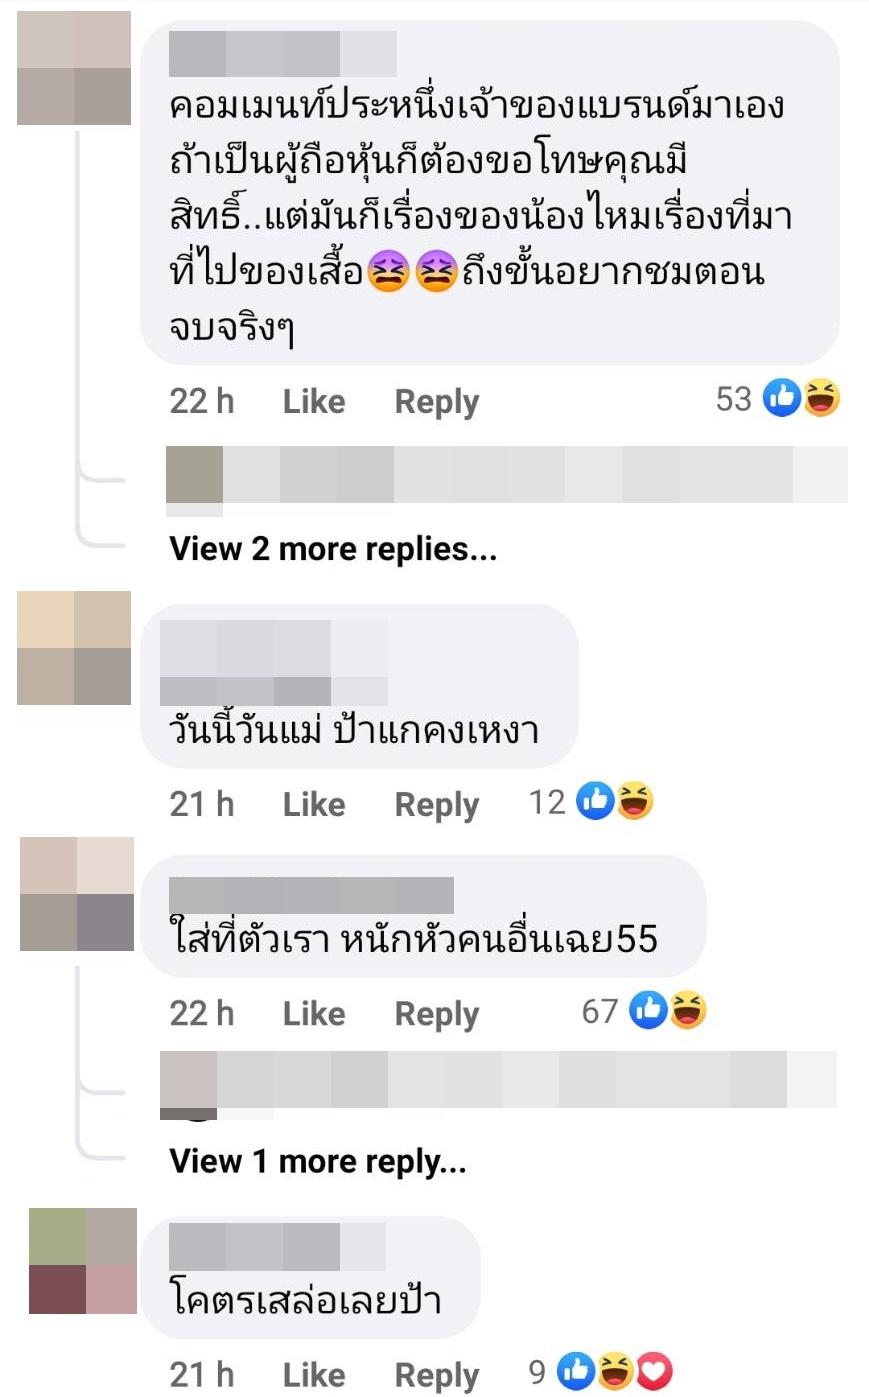Reply to the comment ใส่ที่ตัวเรา

tap(437, 1014)
